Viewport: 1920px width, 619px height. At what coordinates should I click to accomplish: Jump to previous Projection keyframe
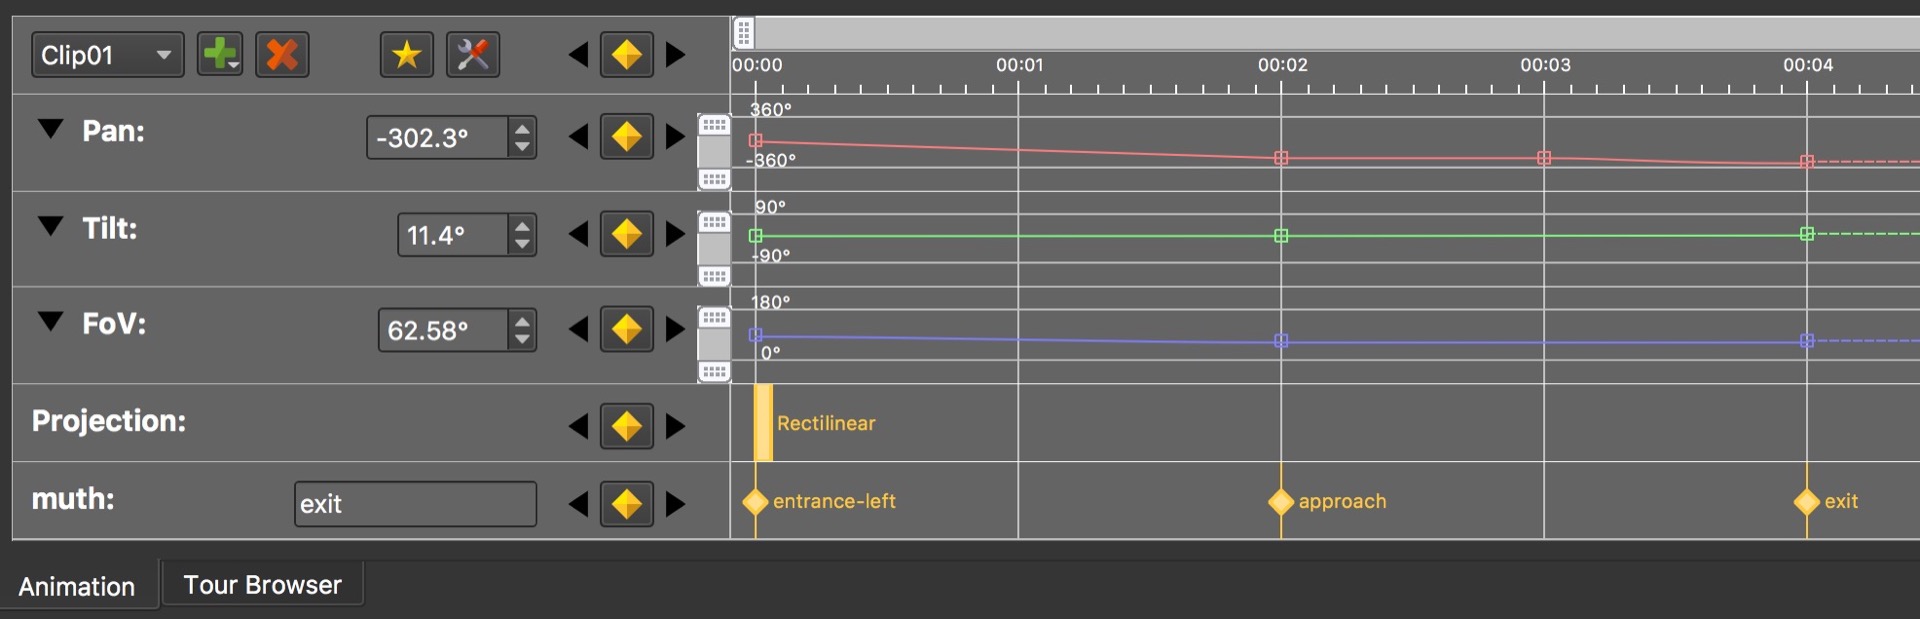click(577, 426)
